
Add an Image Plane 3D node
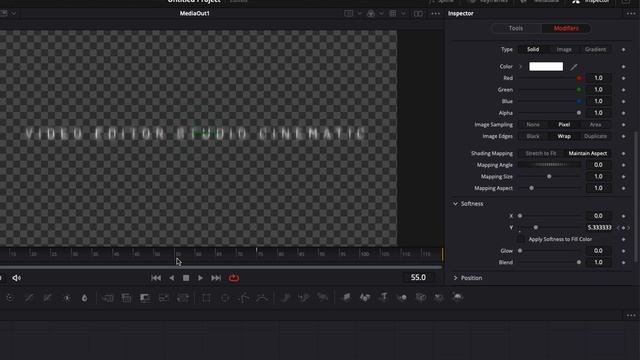tap(346, 298)
